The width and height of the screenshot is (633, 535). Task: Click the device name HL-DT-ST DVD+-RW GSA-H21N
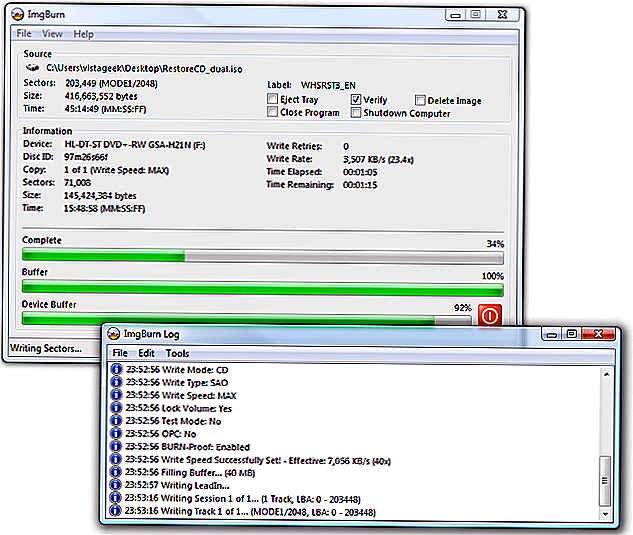coord(135,145)
